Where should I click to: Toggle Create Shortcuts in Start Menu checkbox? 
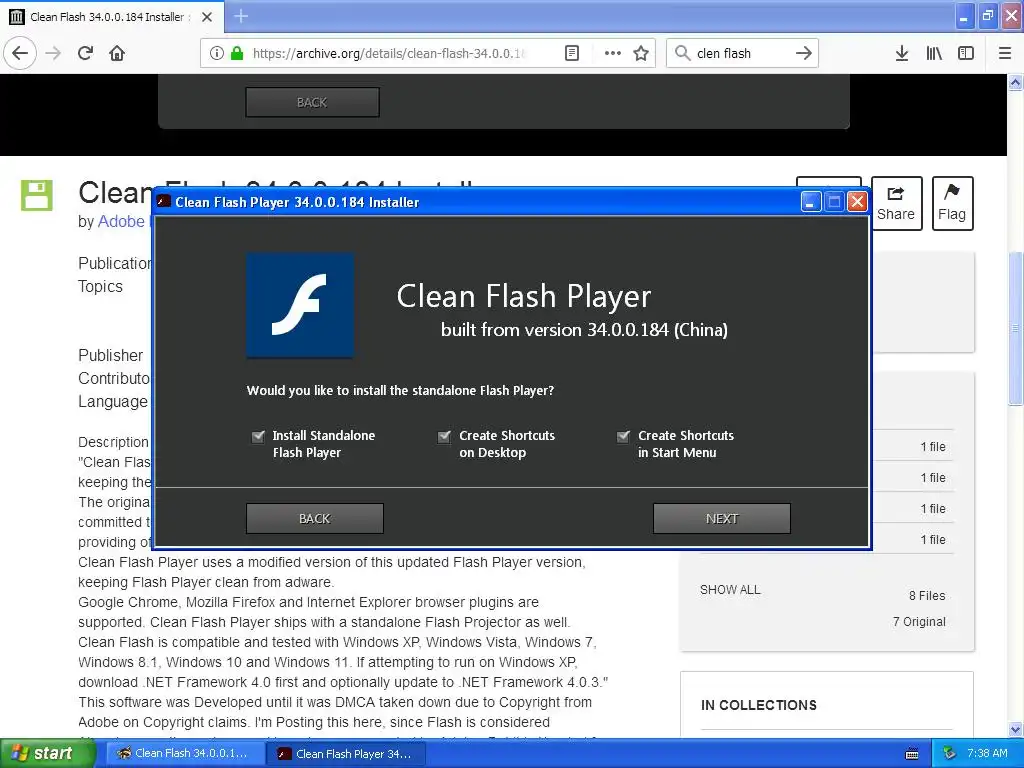(624, 436)
